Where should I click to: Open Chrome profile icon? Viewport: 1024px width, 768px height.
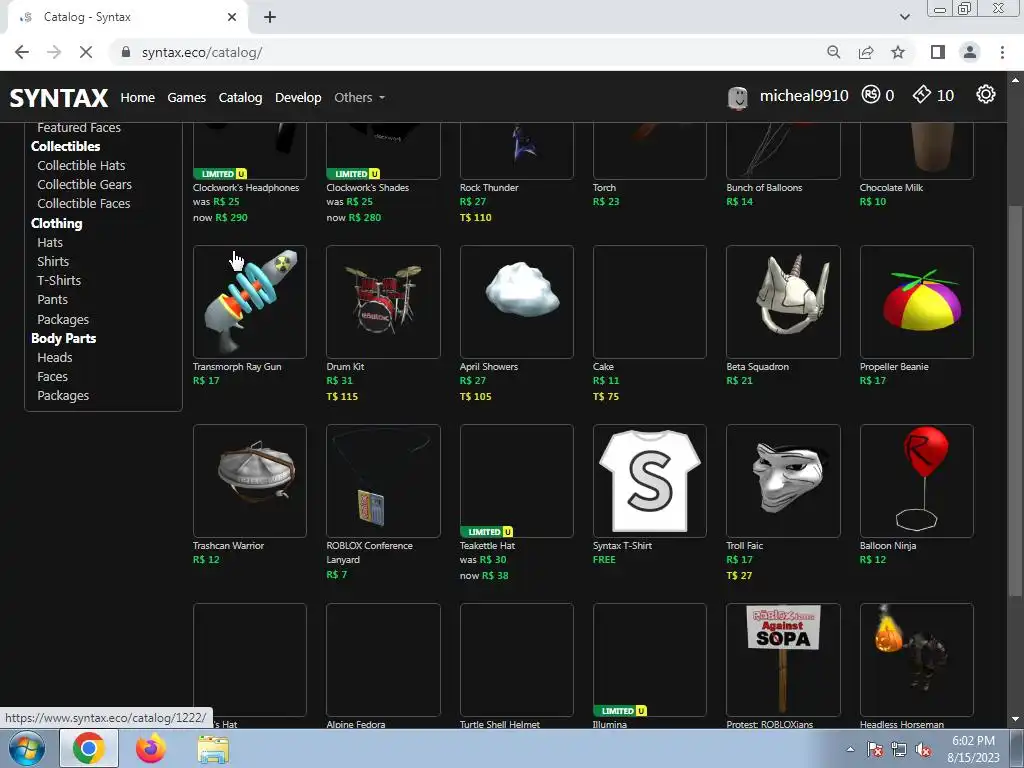970,52
